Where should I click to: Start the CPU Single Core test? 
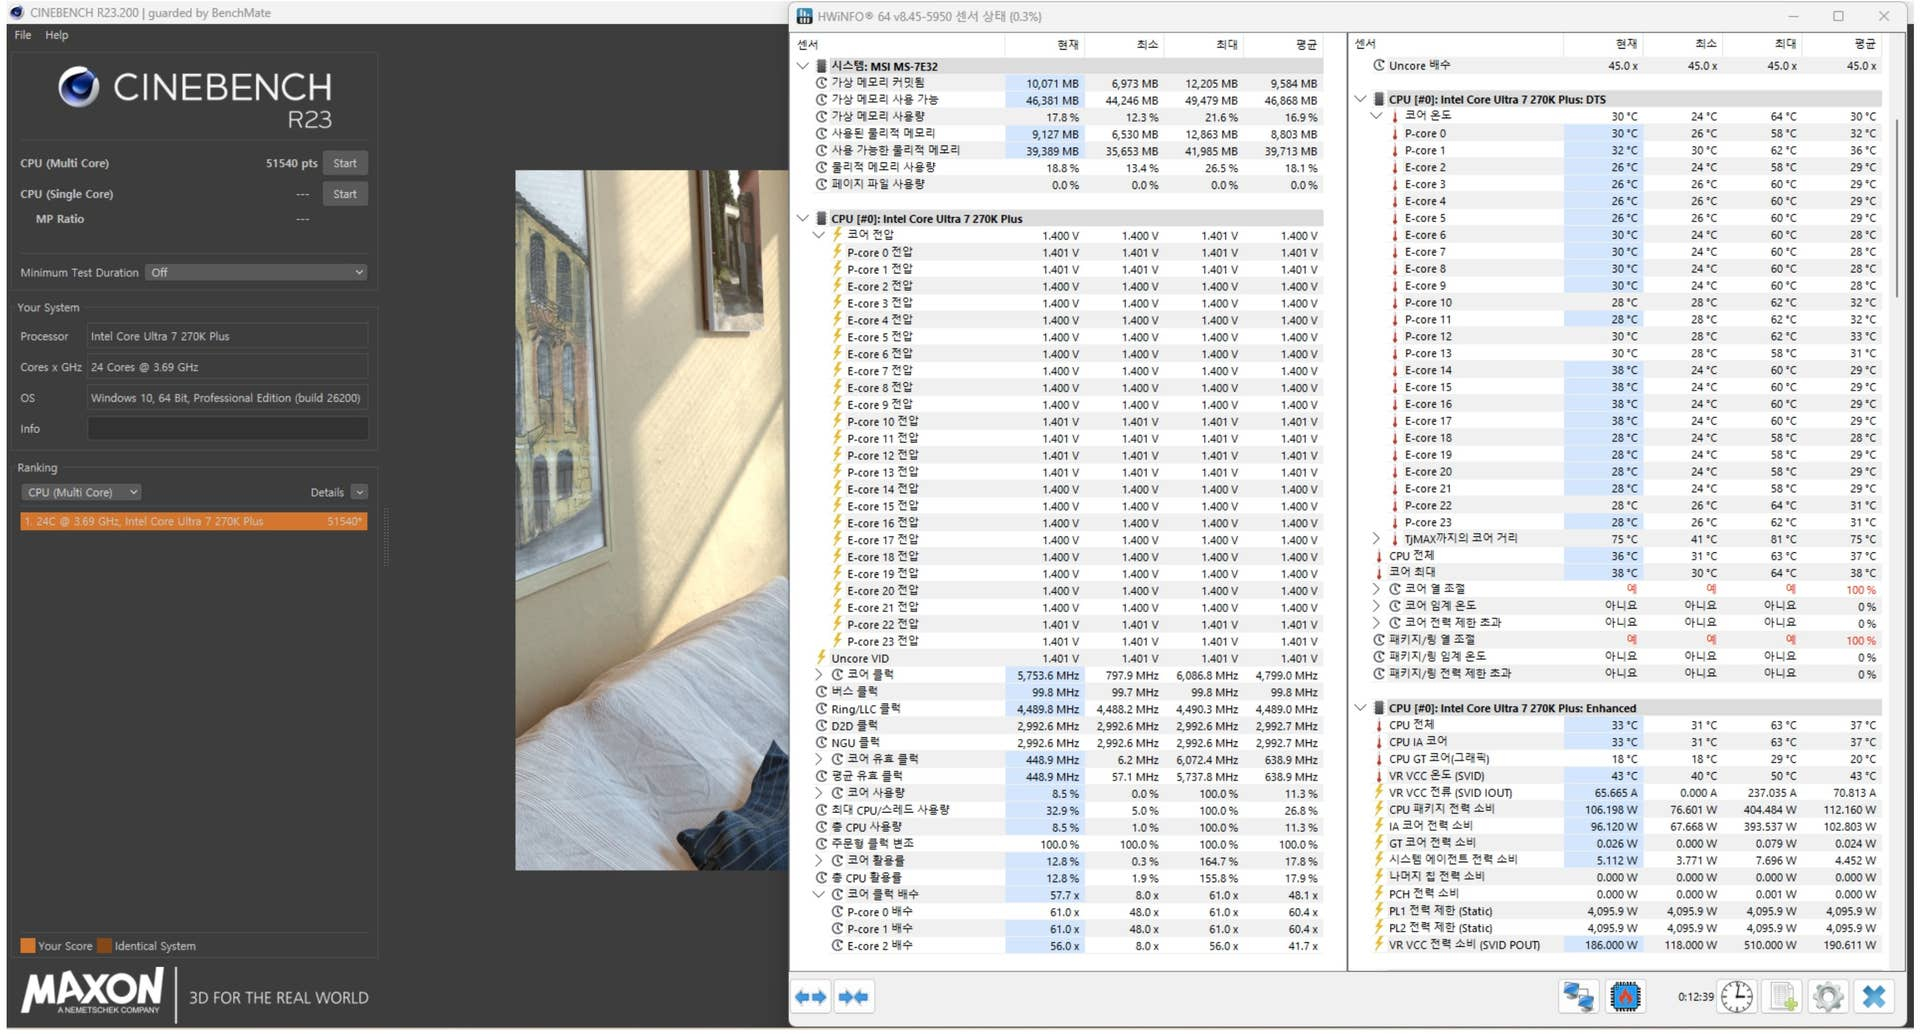coord(345,194)
